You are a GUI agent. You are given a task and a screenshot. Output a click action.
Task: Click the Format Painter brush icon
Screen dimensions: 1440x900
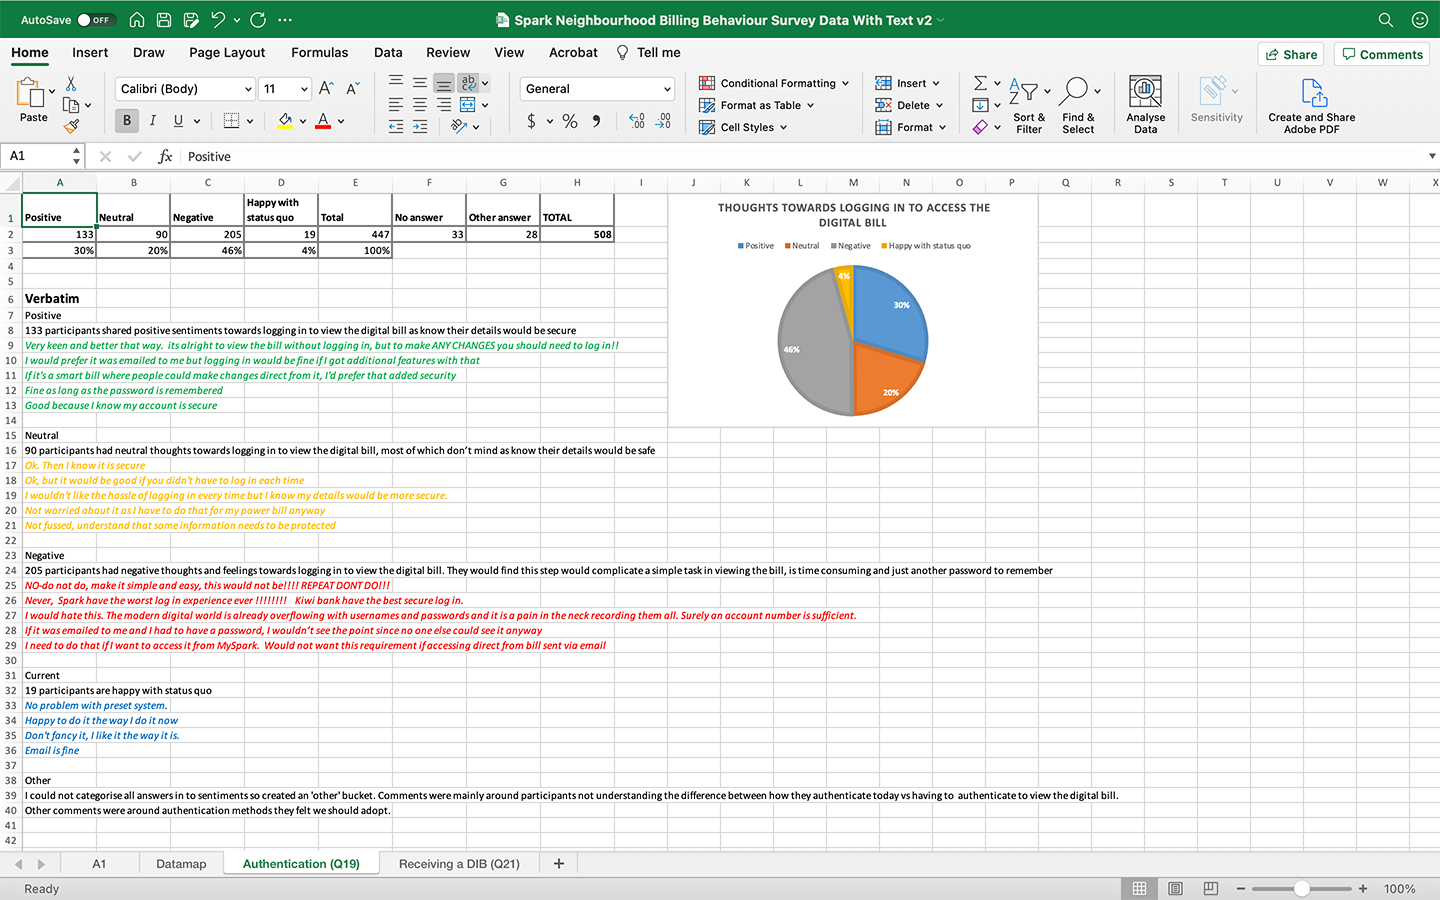71,126
